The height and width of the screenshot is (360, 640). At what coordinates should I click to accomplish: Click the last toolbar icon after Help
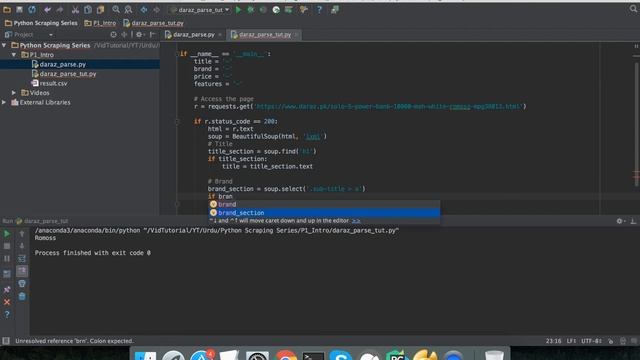335,9
